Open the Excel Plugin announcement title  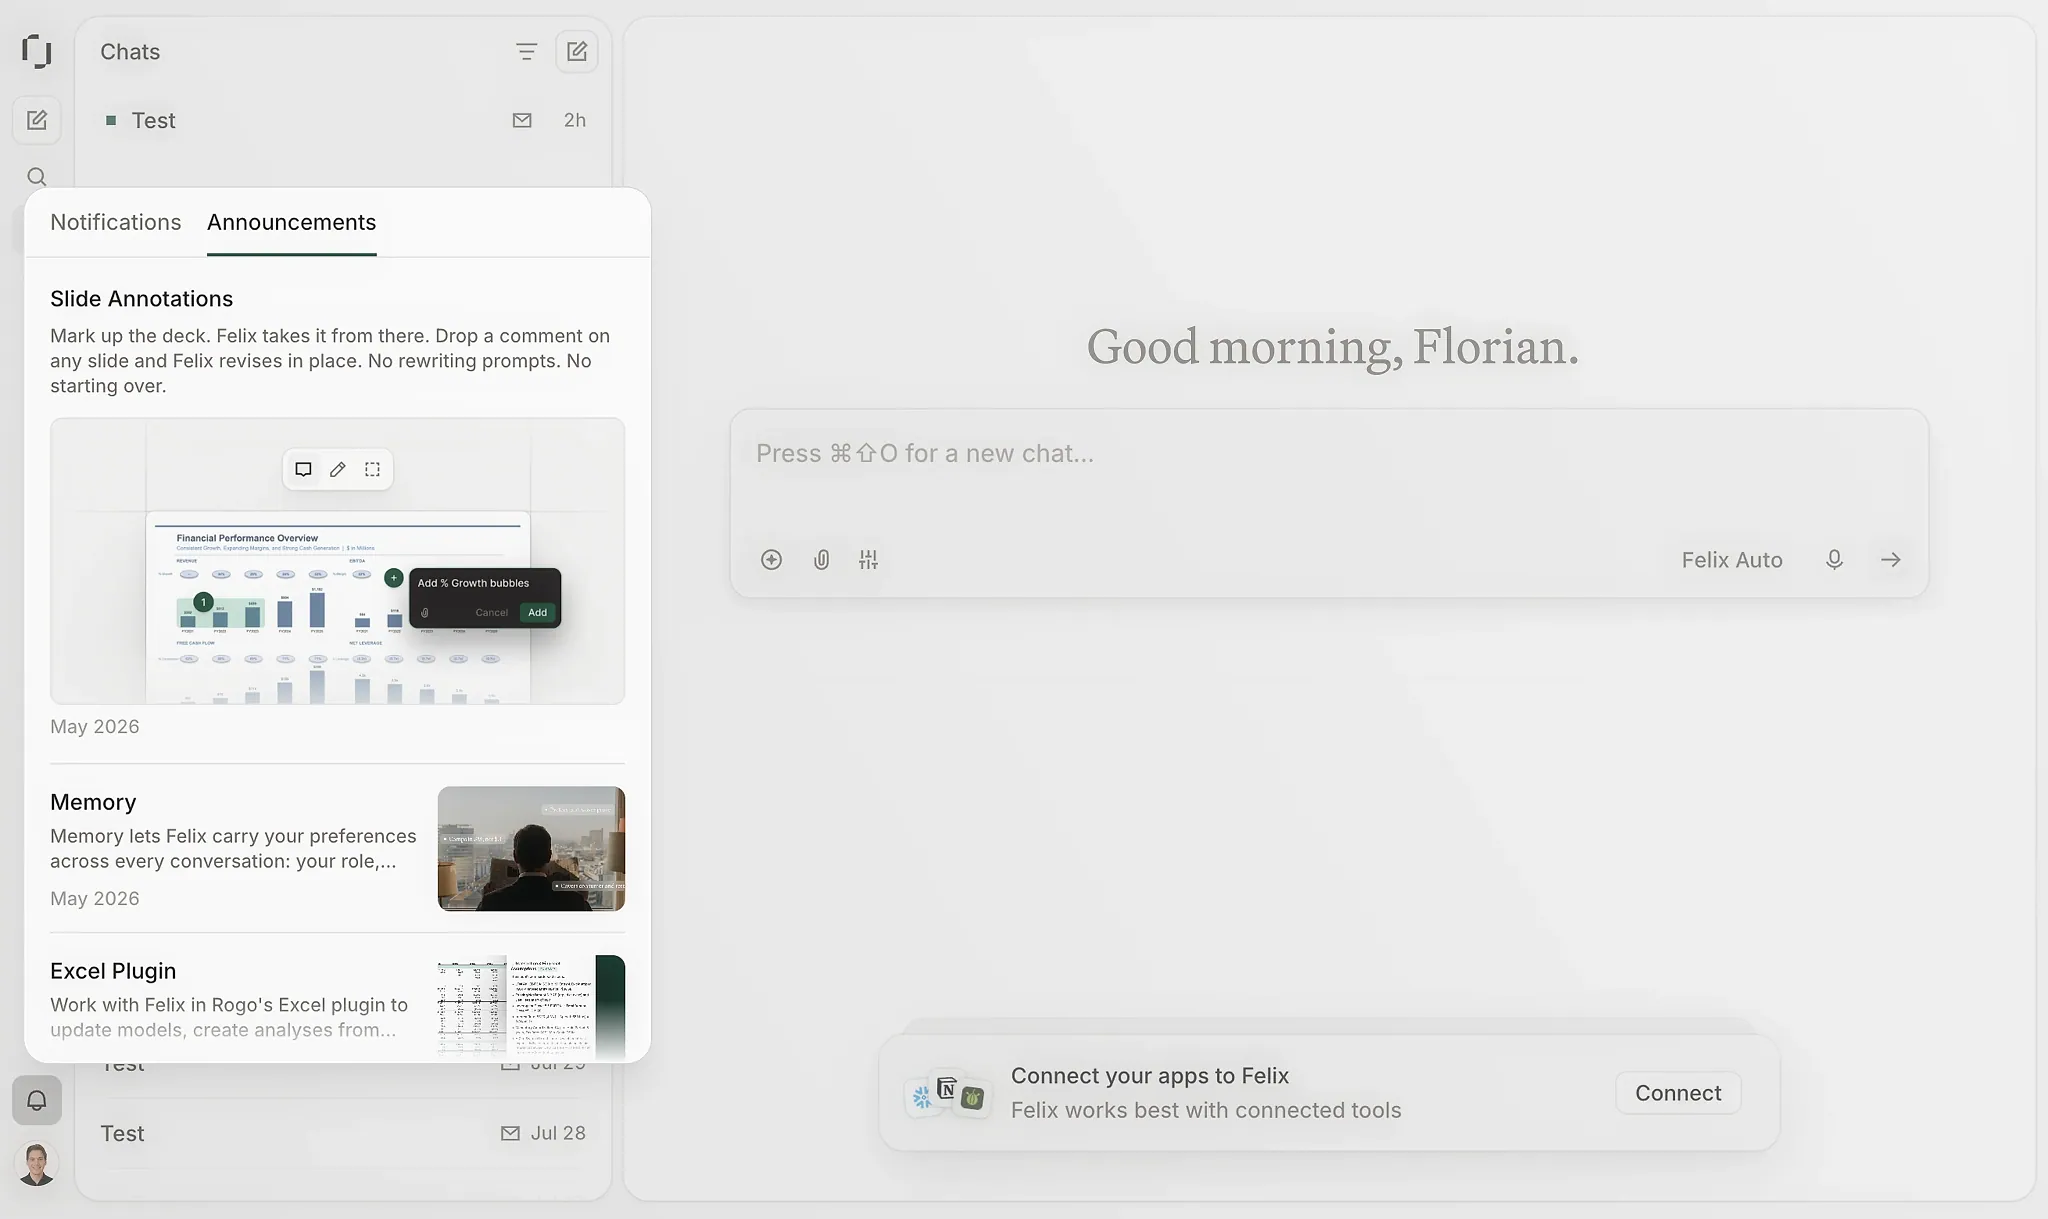[x=113, y=971]
